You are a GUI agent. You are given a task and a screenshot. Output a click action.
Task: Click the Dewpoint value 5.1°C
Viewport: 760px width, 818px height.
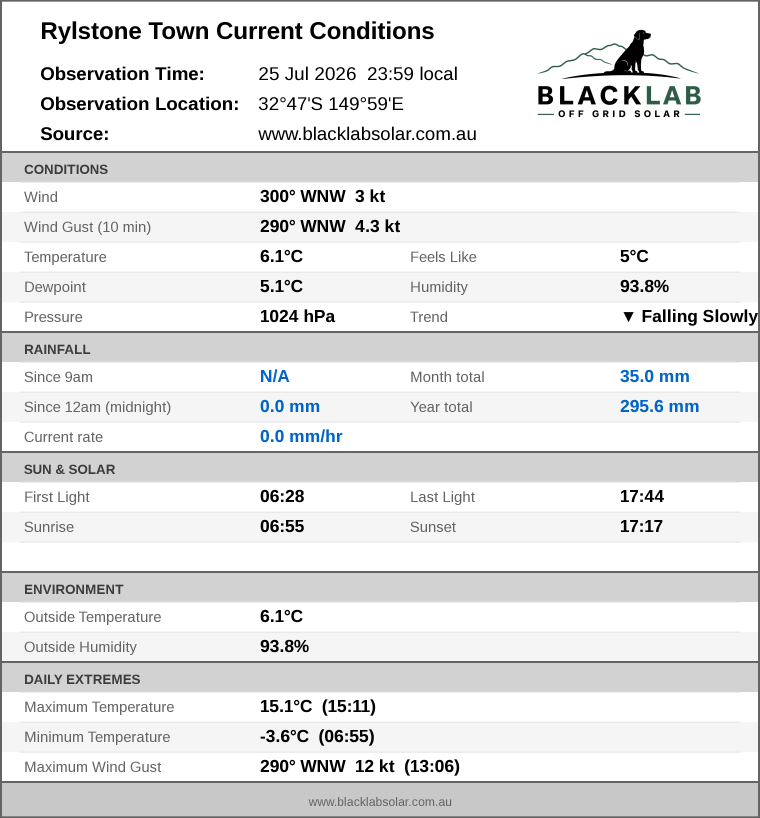(281, 286)
